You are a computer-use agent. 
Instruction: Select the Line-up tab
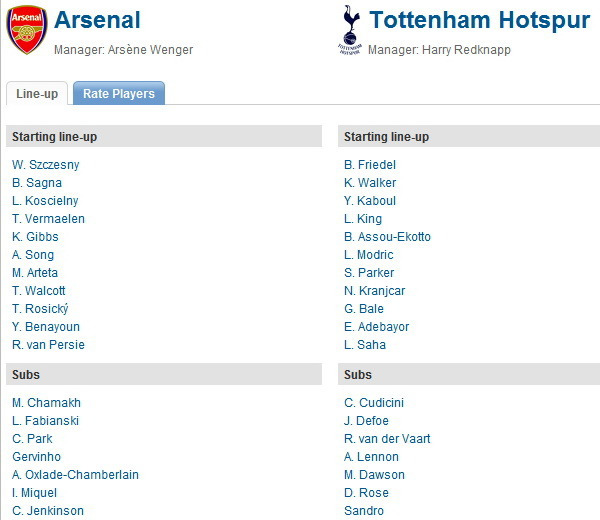pyautogui.click(x=37, y=93)
